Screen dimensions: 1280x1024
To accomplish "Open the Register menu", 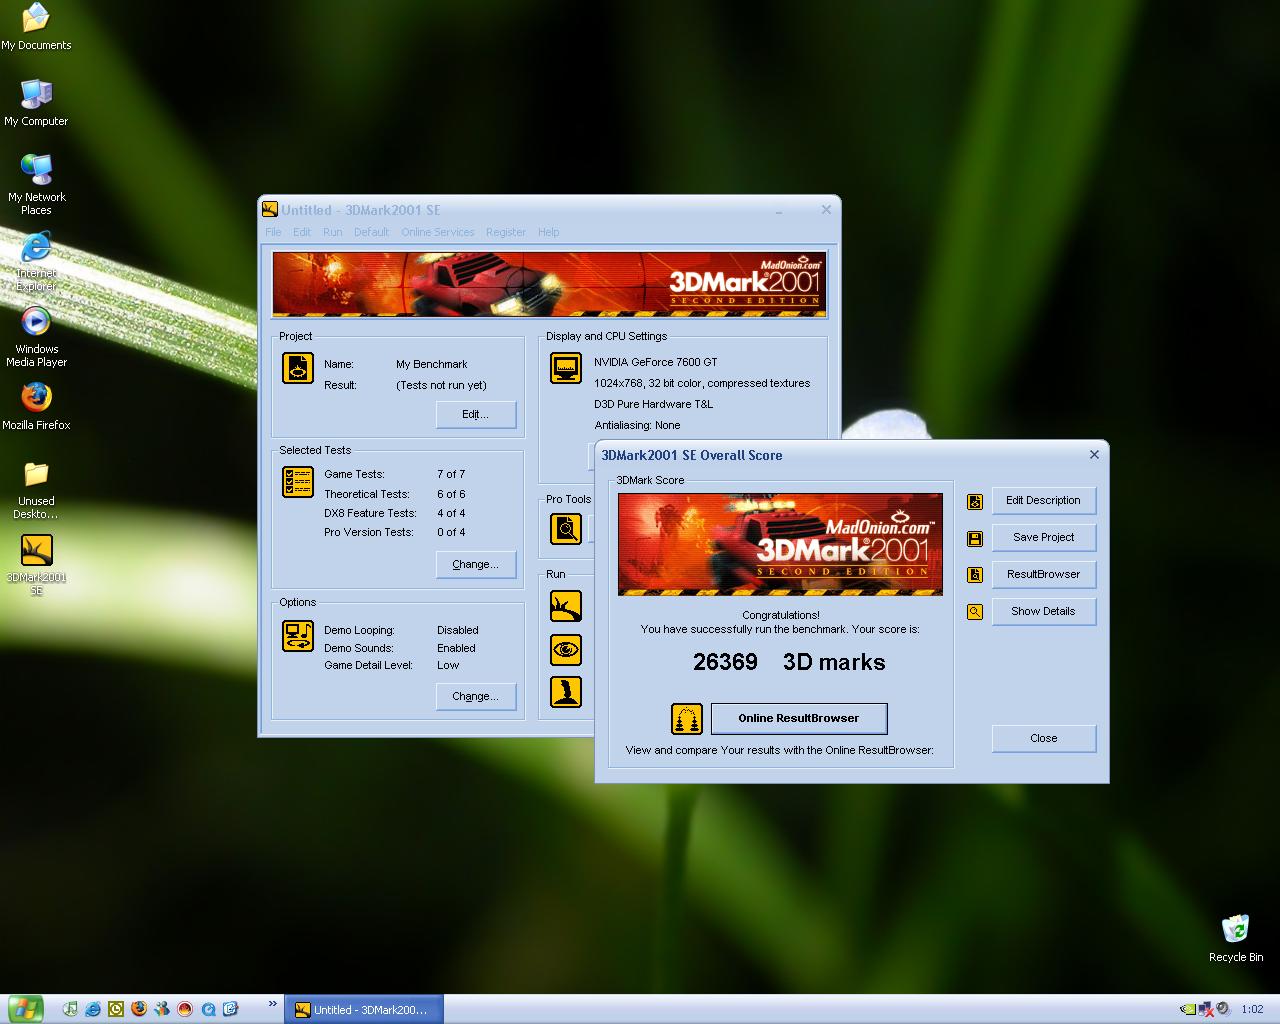I will (506, 232).
